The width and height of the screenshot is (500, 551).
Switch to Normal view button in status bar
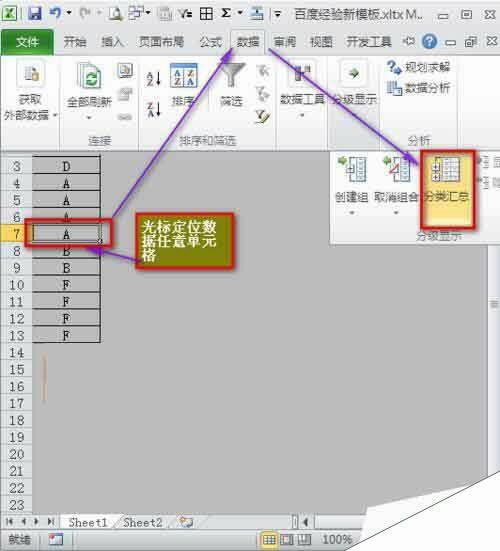tap(269, 539)
